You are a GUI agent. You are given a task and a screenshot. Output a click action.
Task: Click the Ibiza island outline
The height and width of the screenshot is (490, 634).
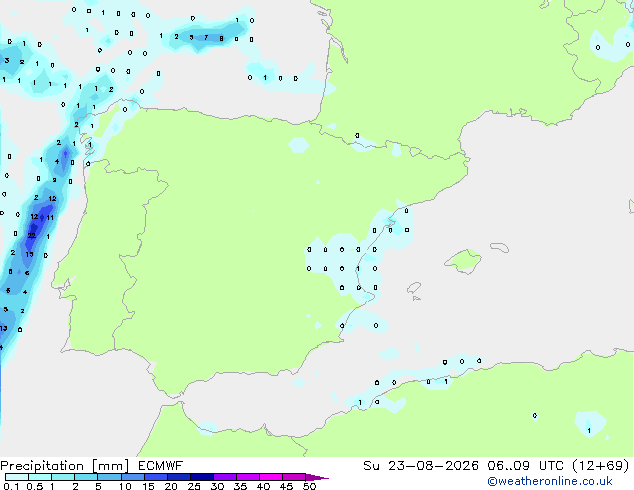click(414, 288)
